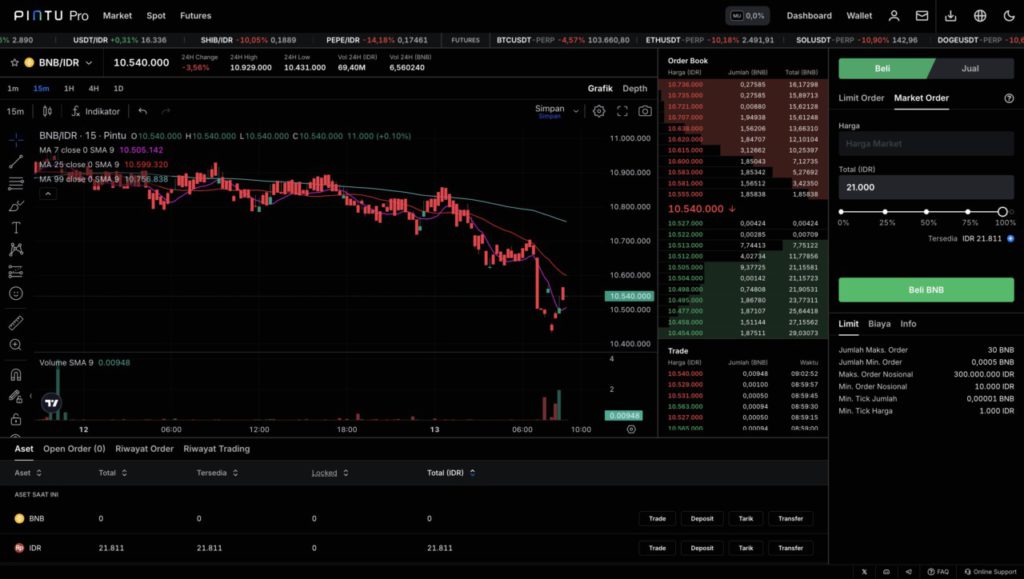Image resolution: width=1024 pixels, height=579 pixels.
Task: Click the download app icon
Action: click(951, 16)
